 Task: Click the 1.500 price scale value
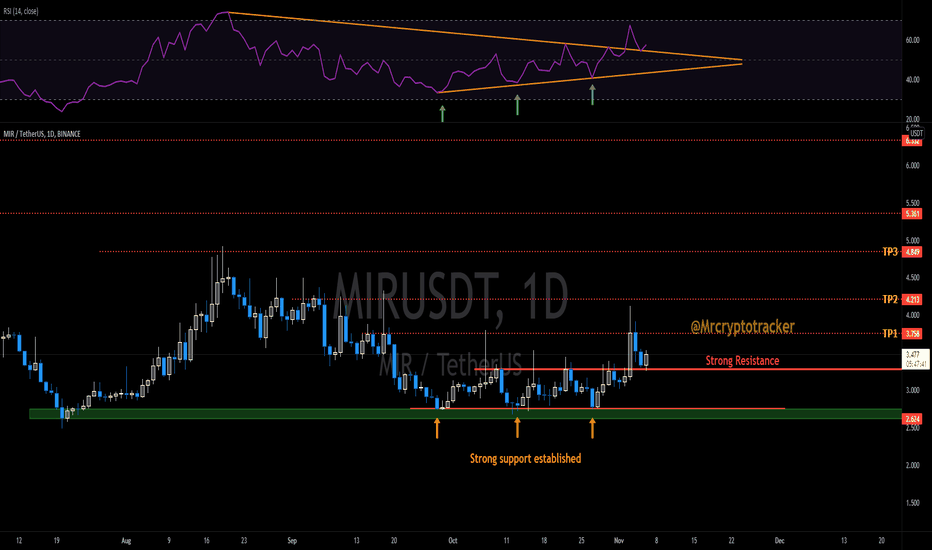click(912, 503)
